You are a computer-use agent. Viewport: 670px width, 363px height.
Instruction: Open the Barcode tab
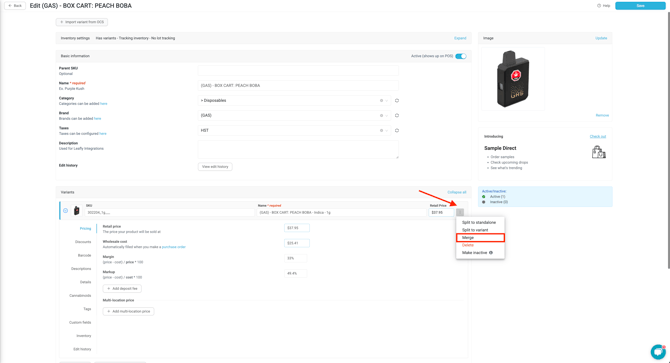[x=84, y=255]
